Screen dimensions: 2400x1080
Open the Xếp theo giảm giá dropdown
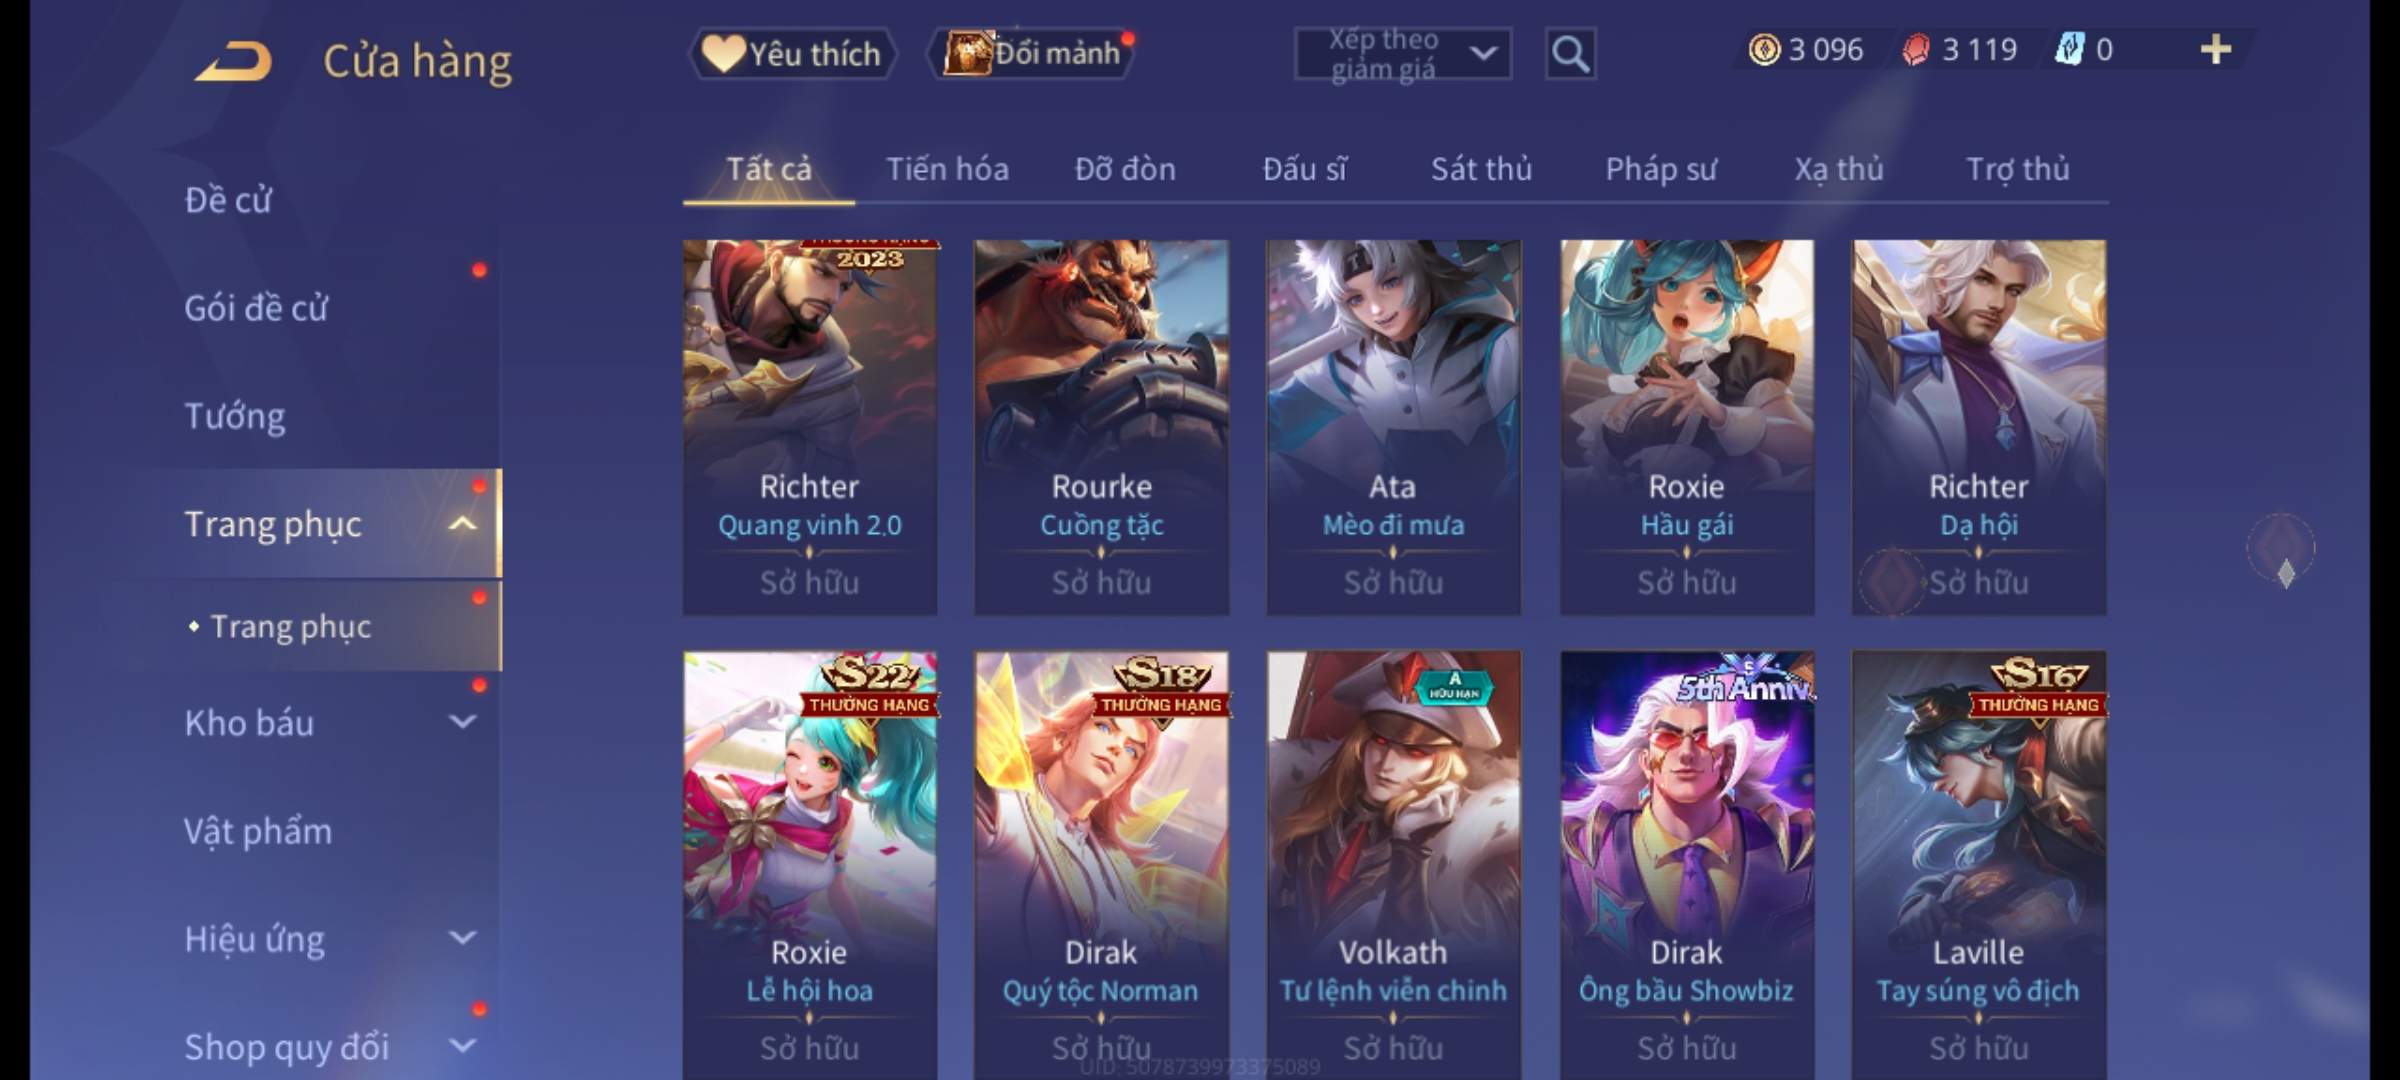pyautogui.click(x=1402, y=54)
